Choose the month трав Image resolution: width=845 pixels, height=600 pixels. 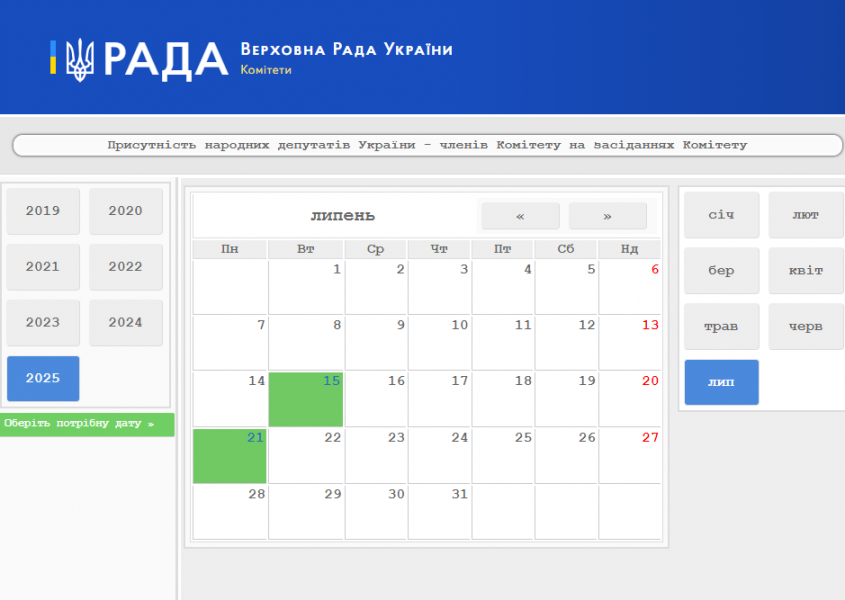click(722, 327)
